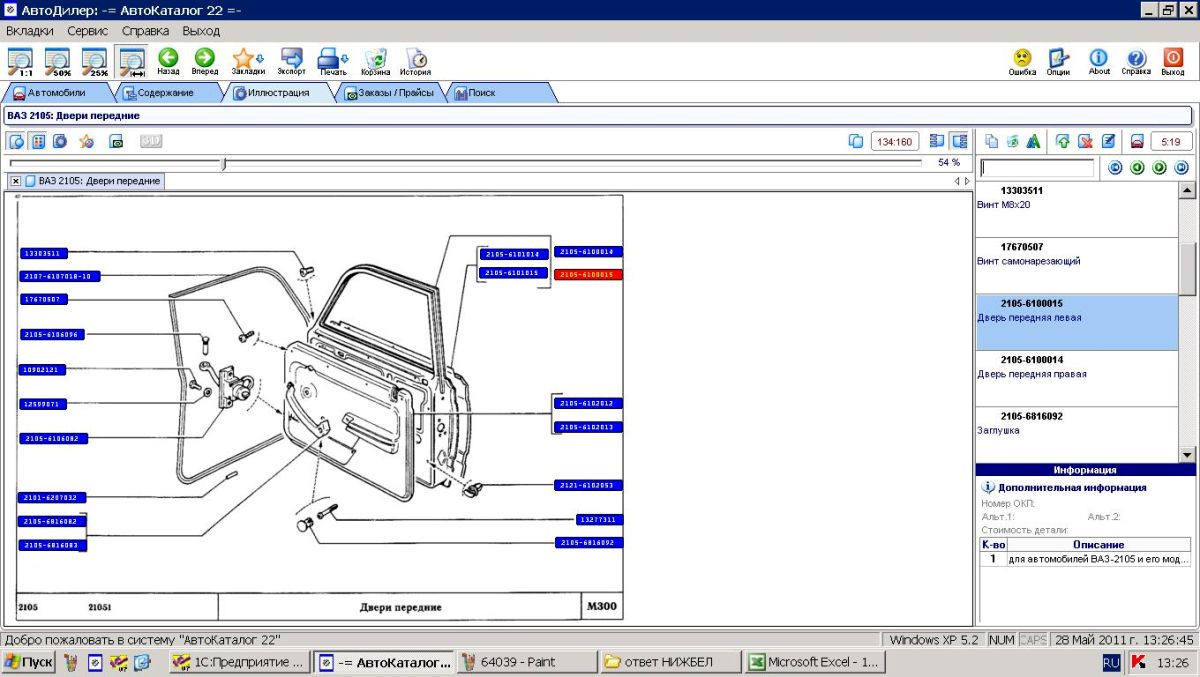Click the green refresh document icon
The width and height of the screenshot is (1200, 677).
(1013, 141)
